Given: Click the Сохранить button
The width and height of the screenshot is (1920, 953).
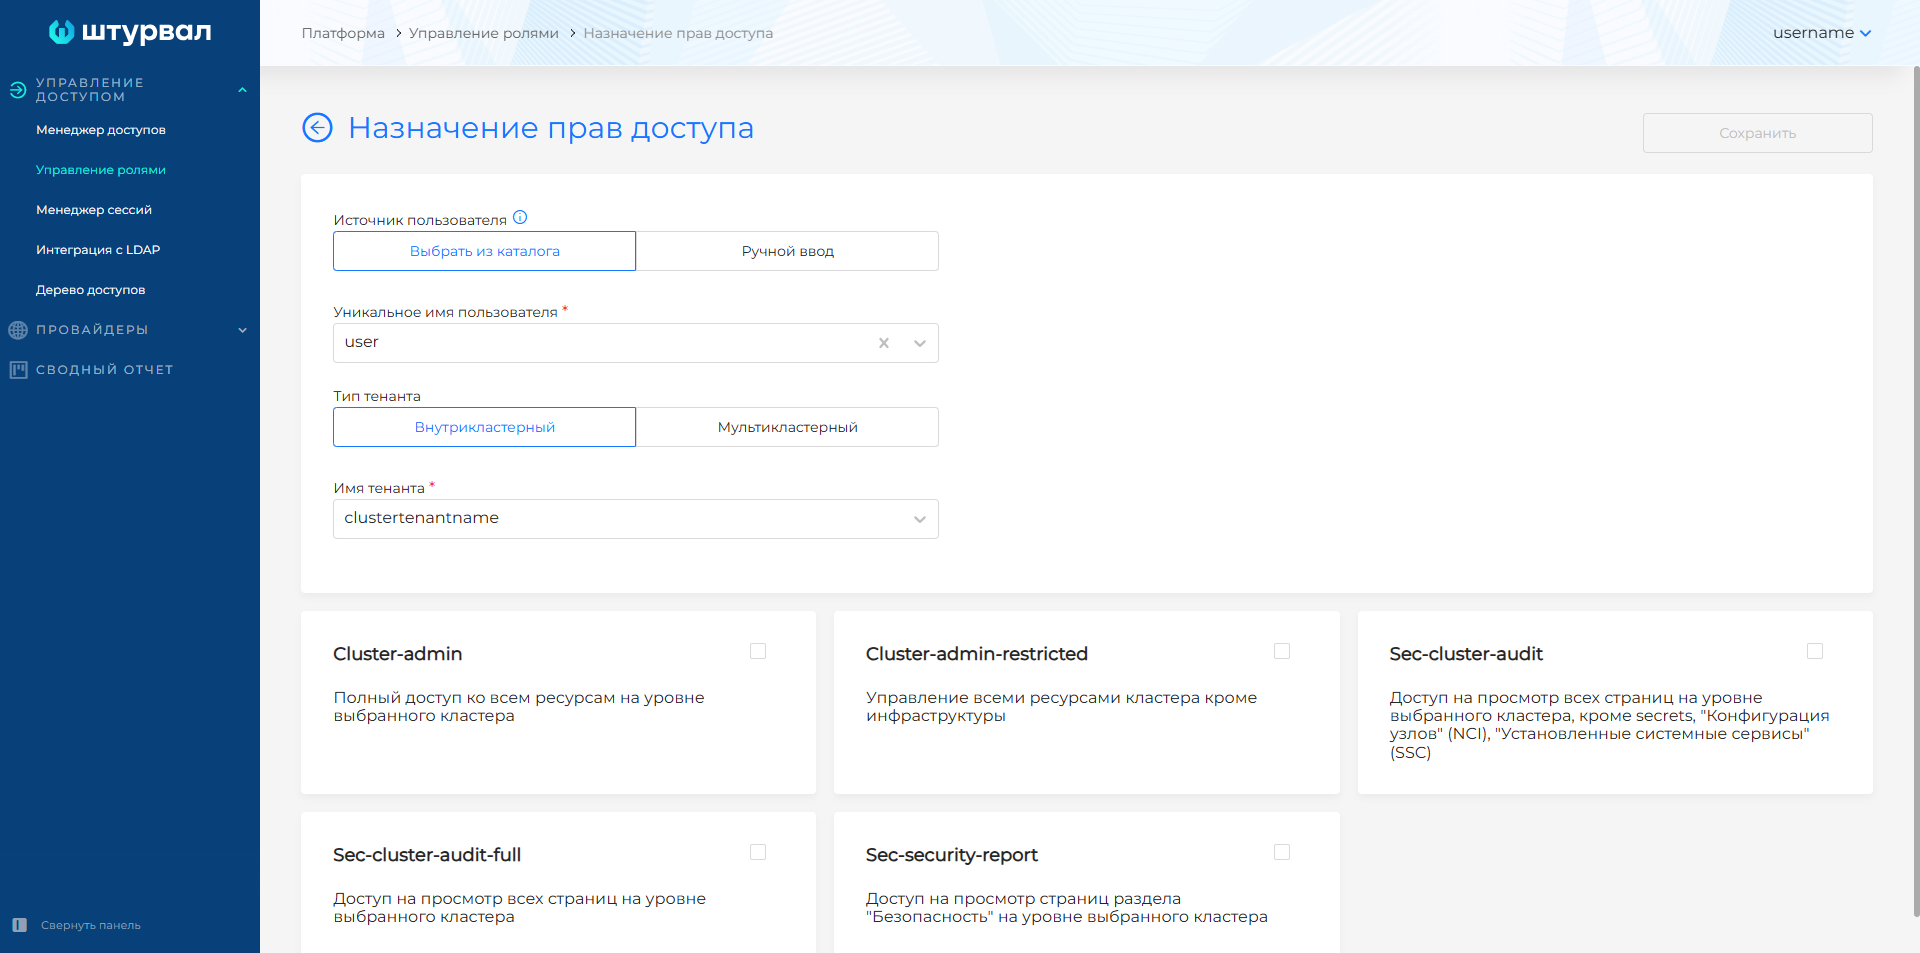Looking at the screenshot, I should [1756, 132].
